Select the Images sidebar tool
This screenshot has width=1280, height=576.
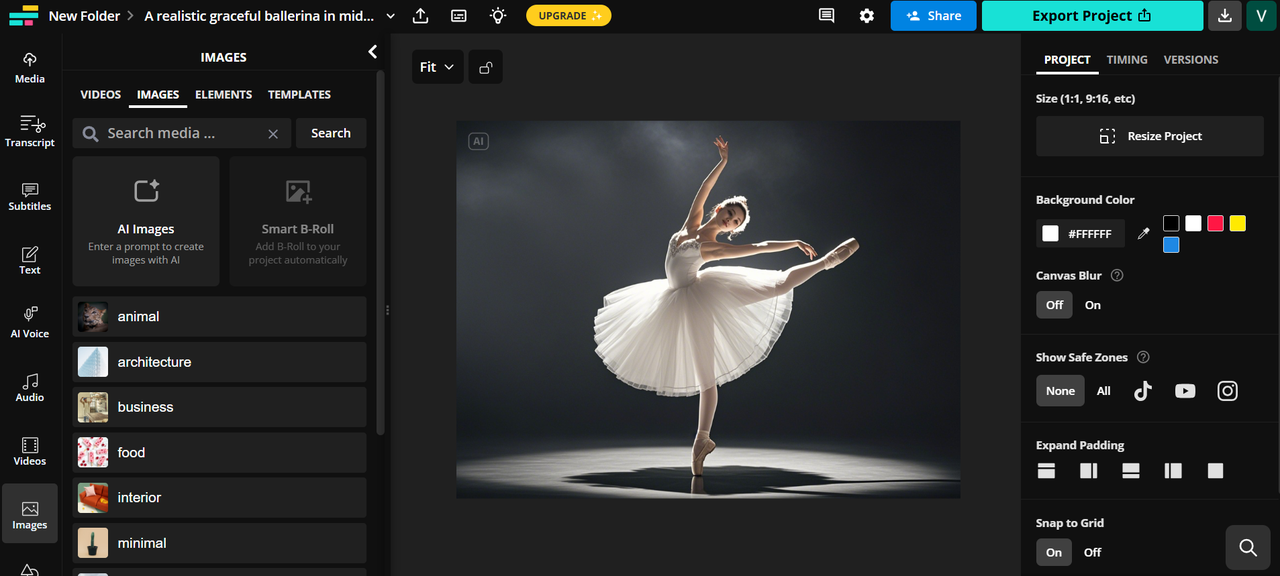(30, 514)
